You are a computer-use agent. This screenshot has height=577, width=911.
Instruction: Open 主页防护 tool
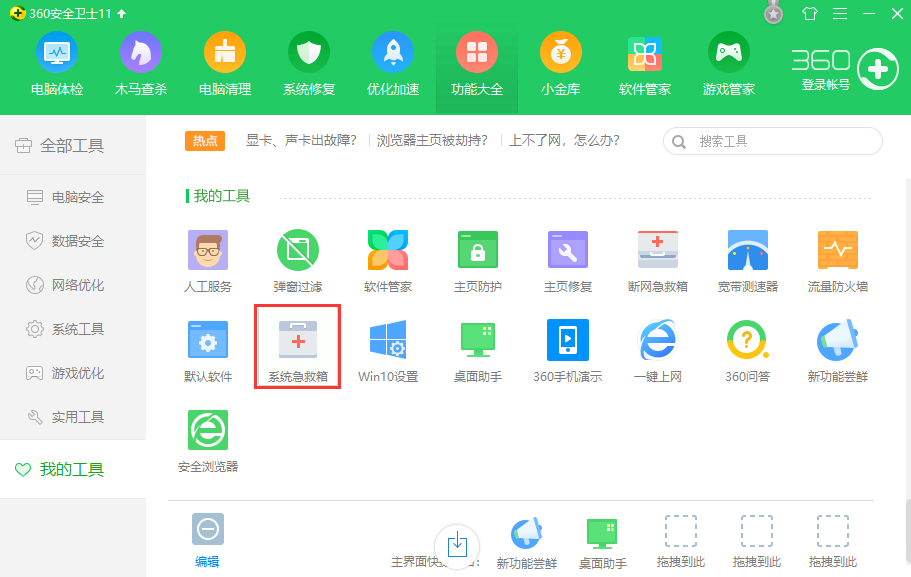coord(478,261)
